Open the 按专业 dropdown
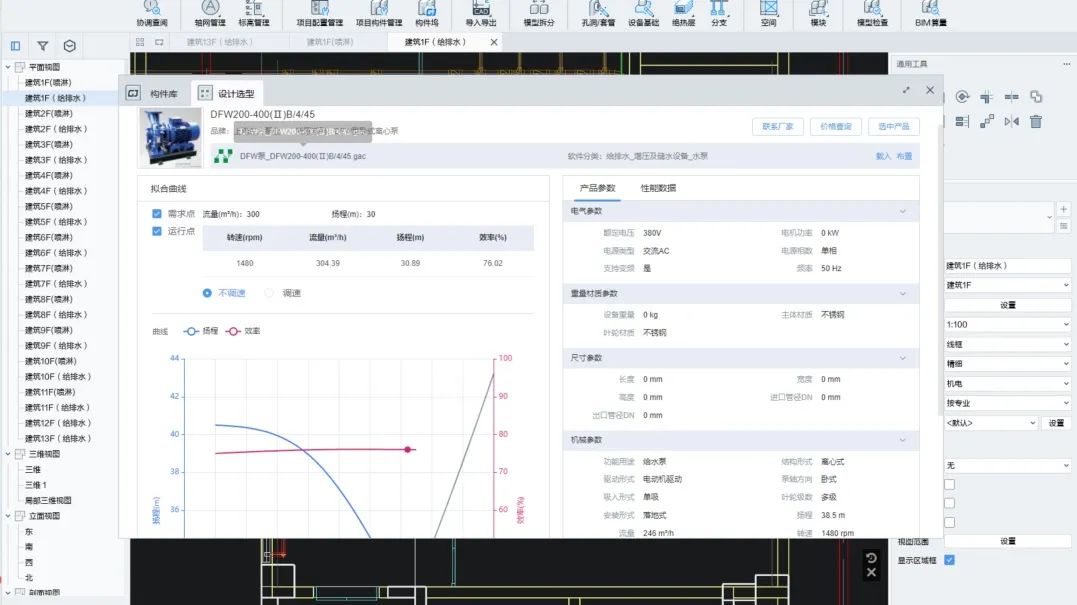This screenshot has width=1077, height=605. tap(1007, 403)
